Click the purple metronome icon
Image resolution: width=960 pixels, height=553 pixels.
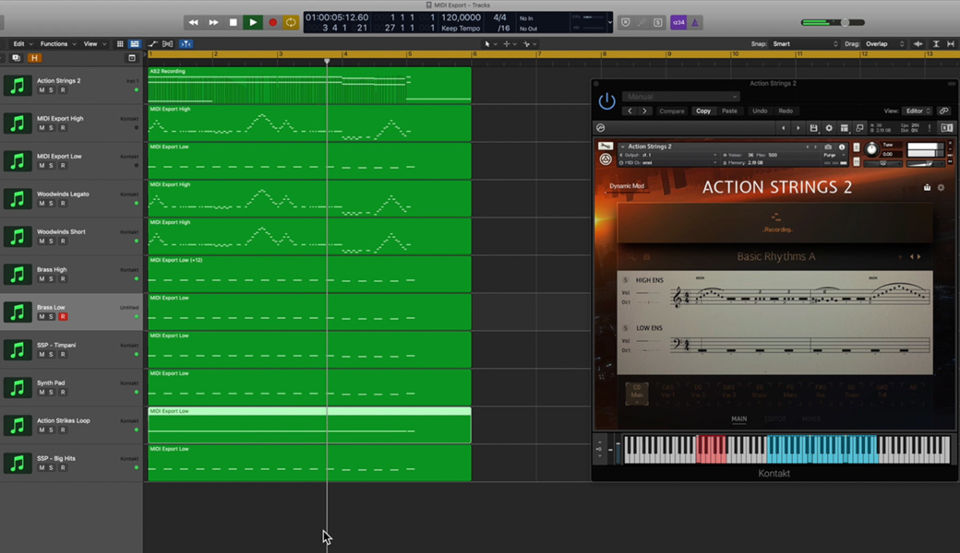[696, 22]
